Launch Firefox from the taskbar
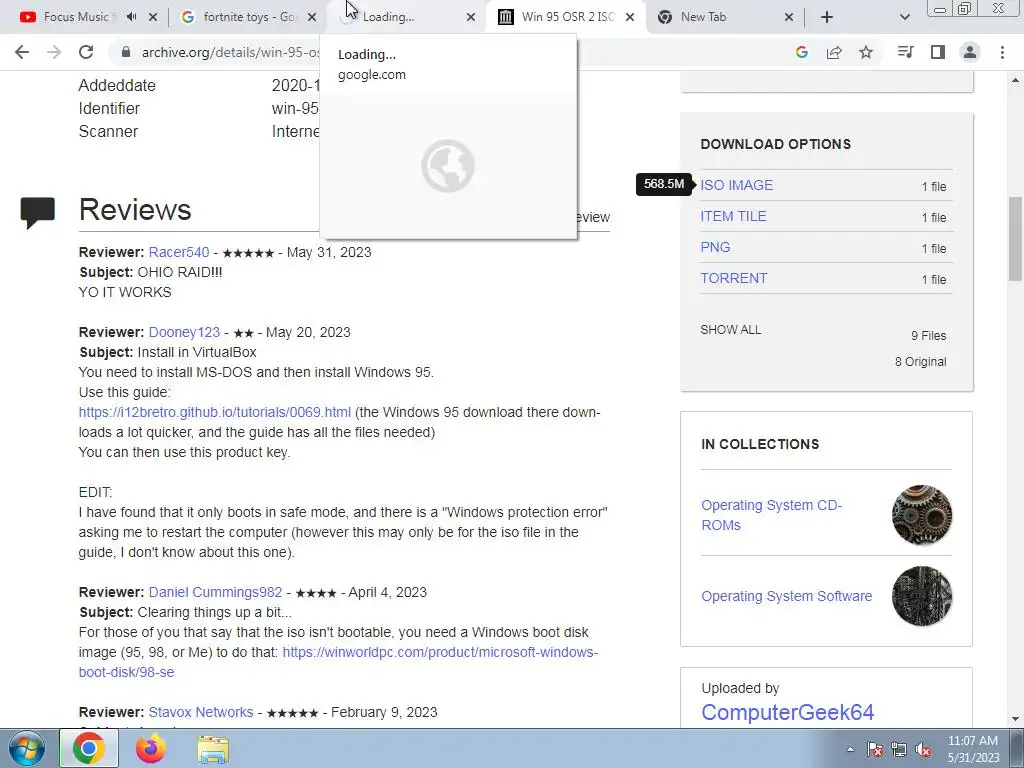Screen dimensions: 1024x768 [x=151, y=749]
